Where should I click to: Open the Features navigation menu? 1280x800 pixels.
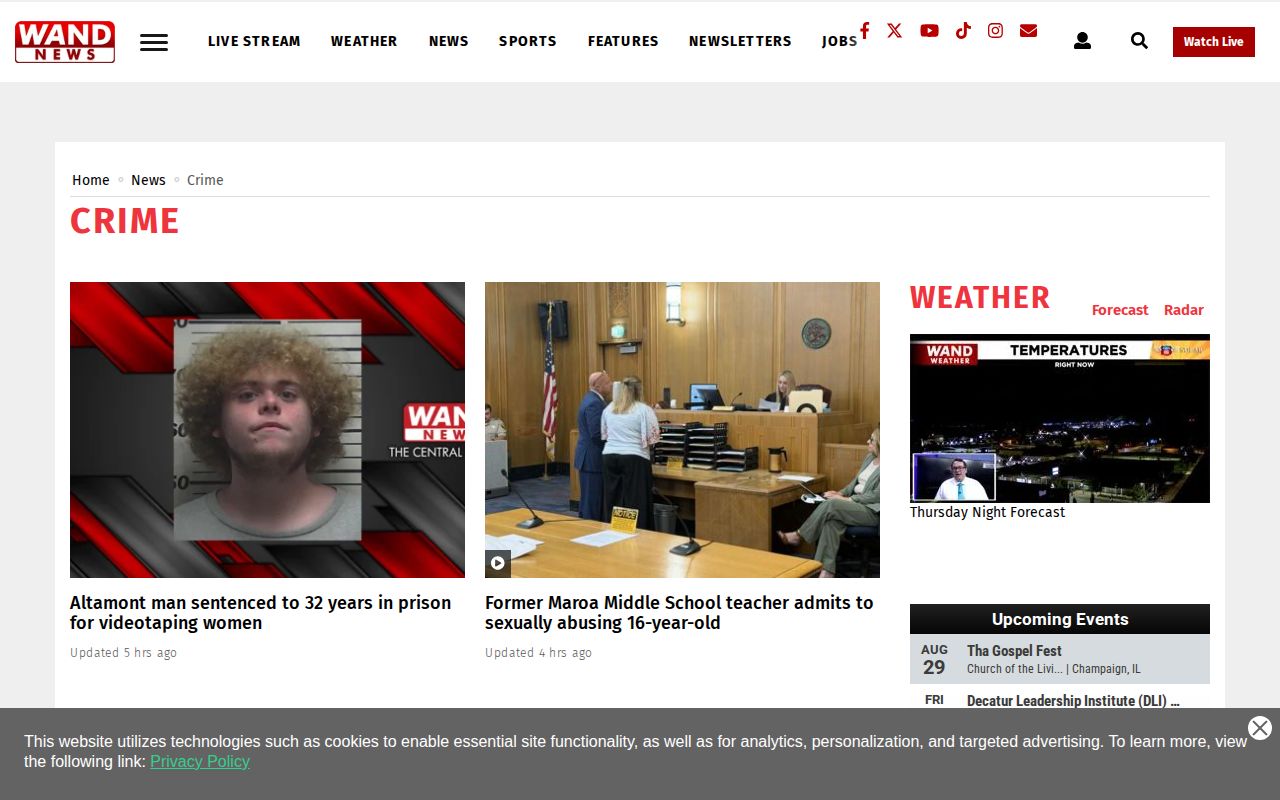pos(623,41)
